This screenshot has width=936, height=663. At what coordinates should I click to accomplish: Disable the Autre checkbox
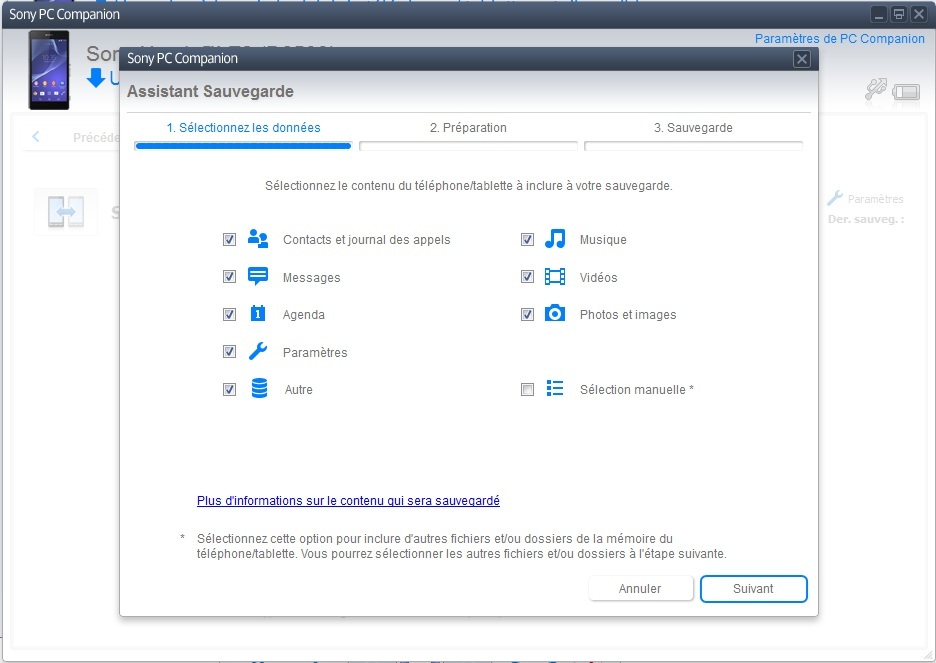(x=229, y=390)
